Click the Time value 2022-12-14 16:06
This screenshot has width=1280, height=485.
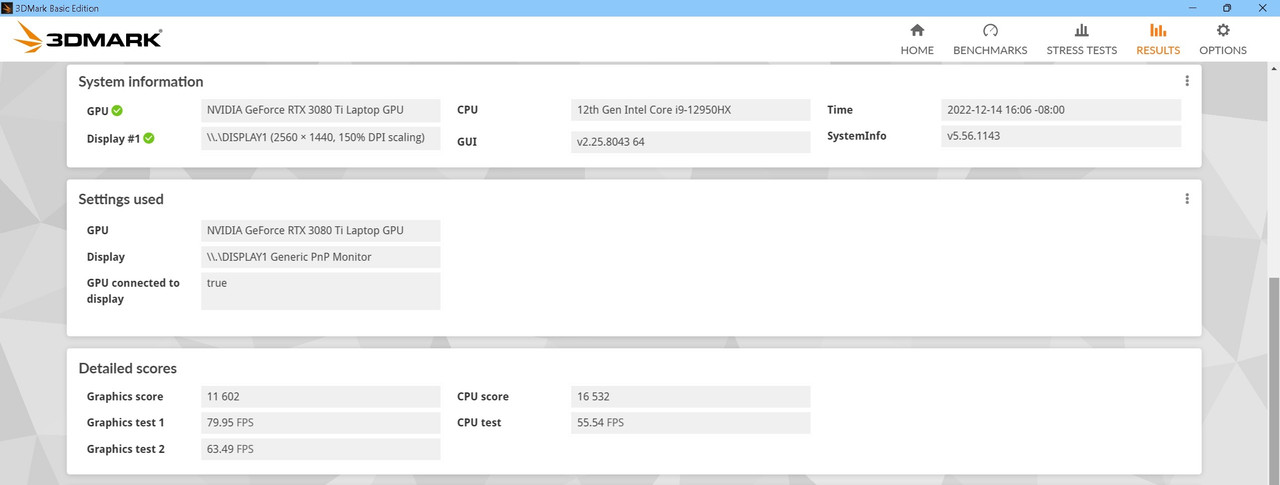click(1060, 110)
